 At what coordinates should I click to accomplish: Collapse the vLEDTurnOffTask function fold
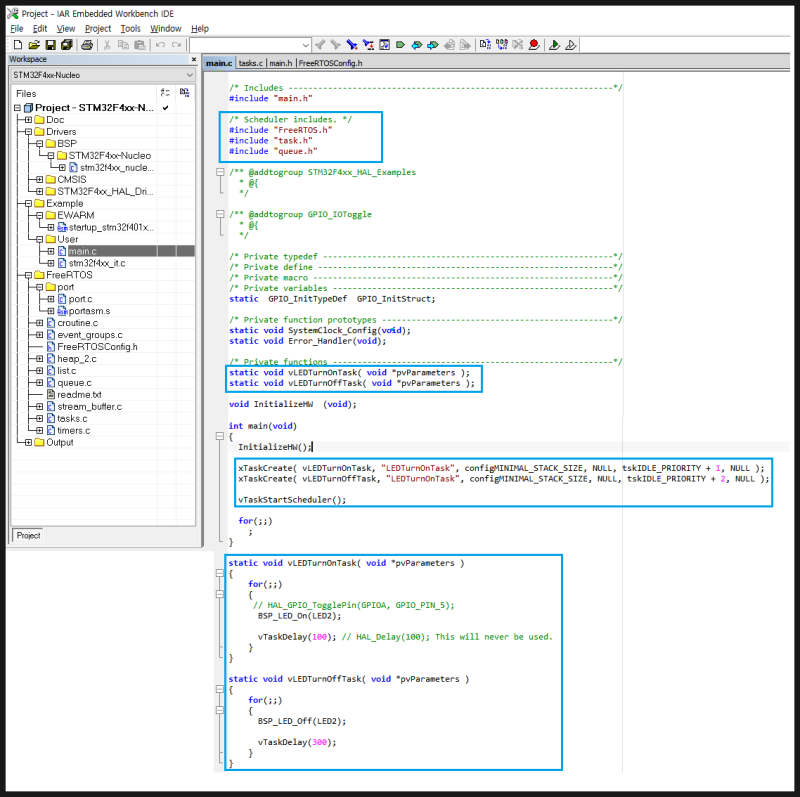click(x=220, y=689)
